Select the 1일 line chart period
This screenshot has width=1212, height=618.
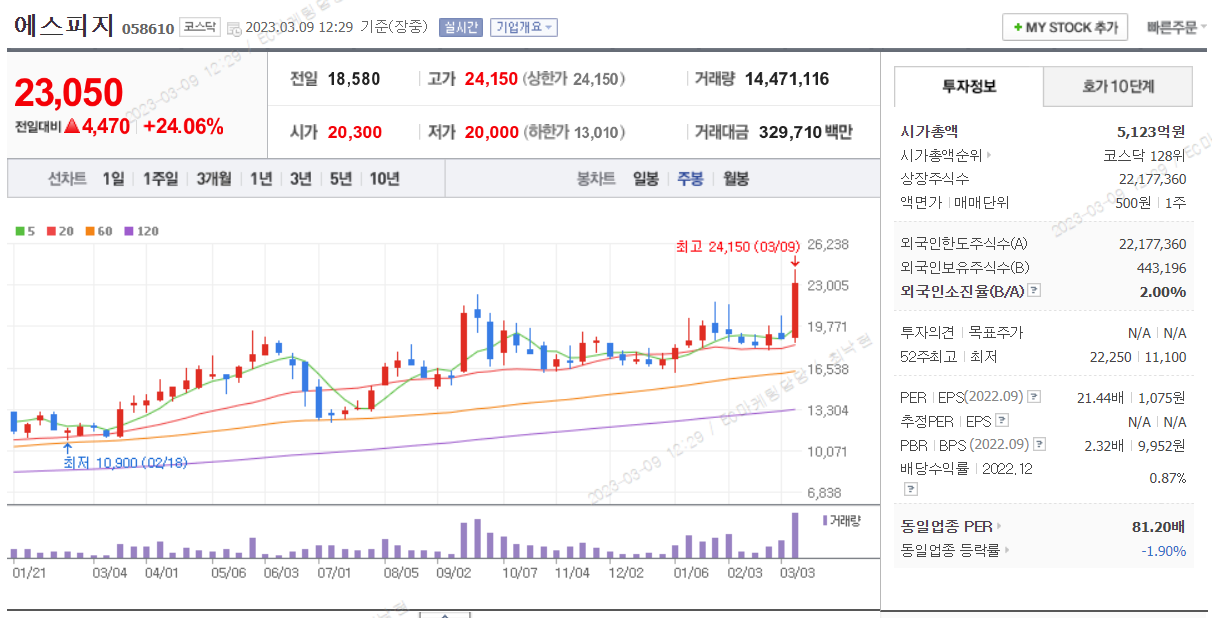[x=114, y=179]
